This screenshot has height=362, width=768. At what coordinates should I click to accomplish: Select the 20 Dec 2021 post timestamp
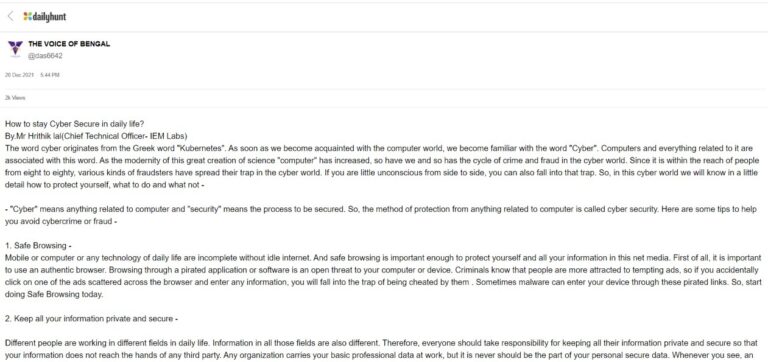32,75
